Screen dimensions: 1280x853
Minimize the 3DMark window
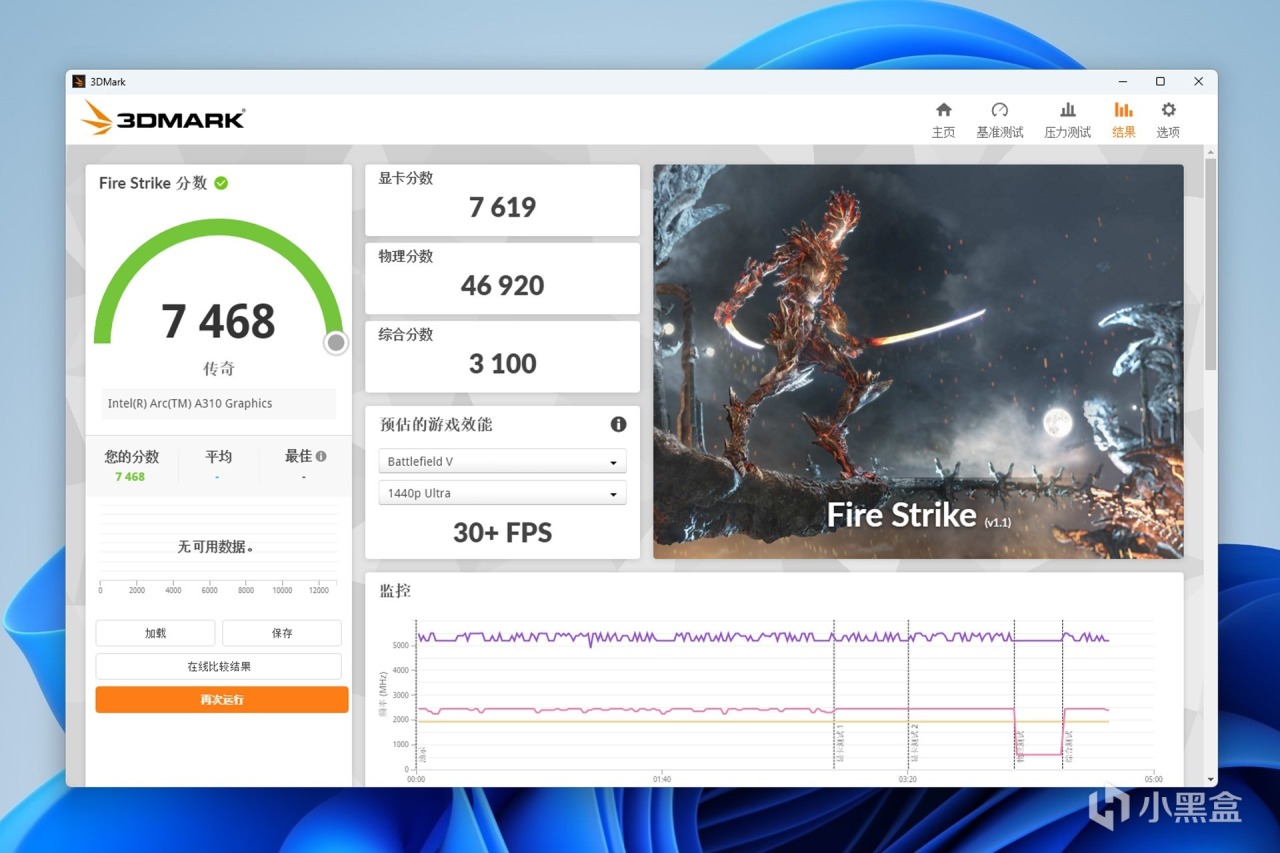(x=1123, y=82)
